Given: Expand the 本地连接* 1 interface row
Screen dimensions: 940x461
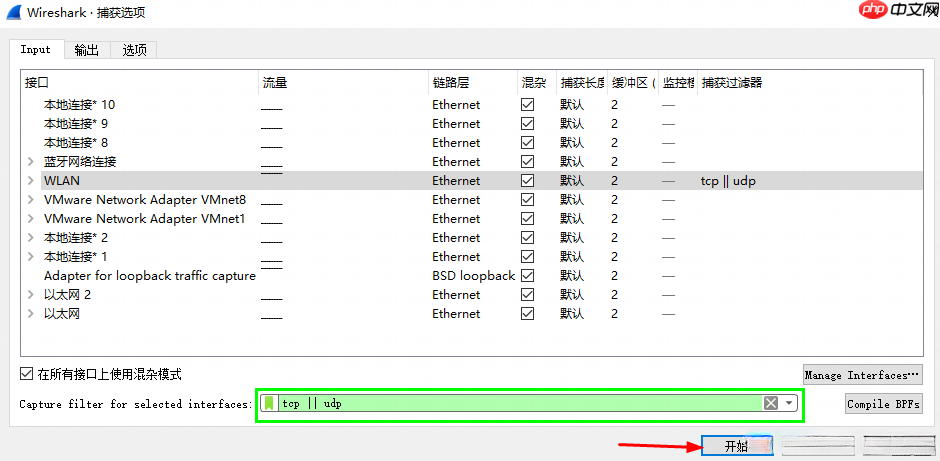Looking at the screenshot, I should tap(31, 257).
